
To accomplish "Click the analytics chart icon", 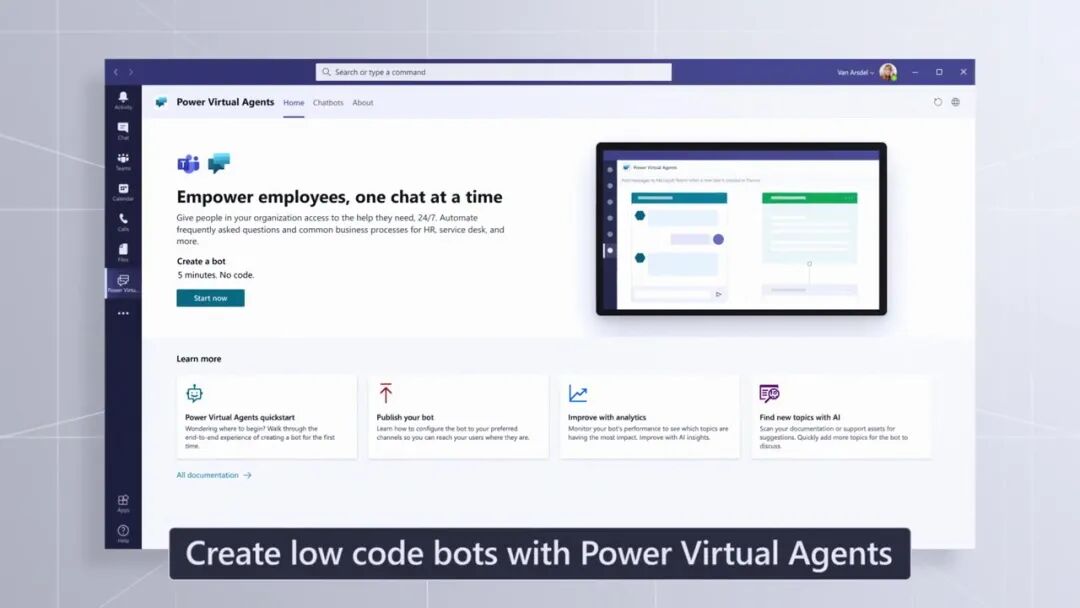I will tap(578, 393).
